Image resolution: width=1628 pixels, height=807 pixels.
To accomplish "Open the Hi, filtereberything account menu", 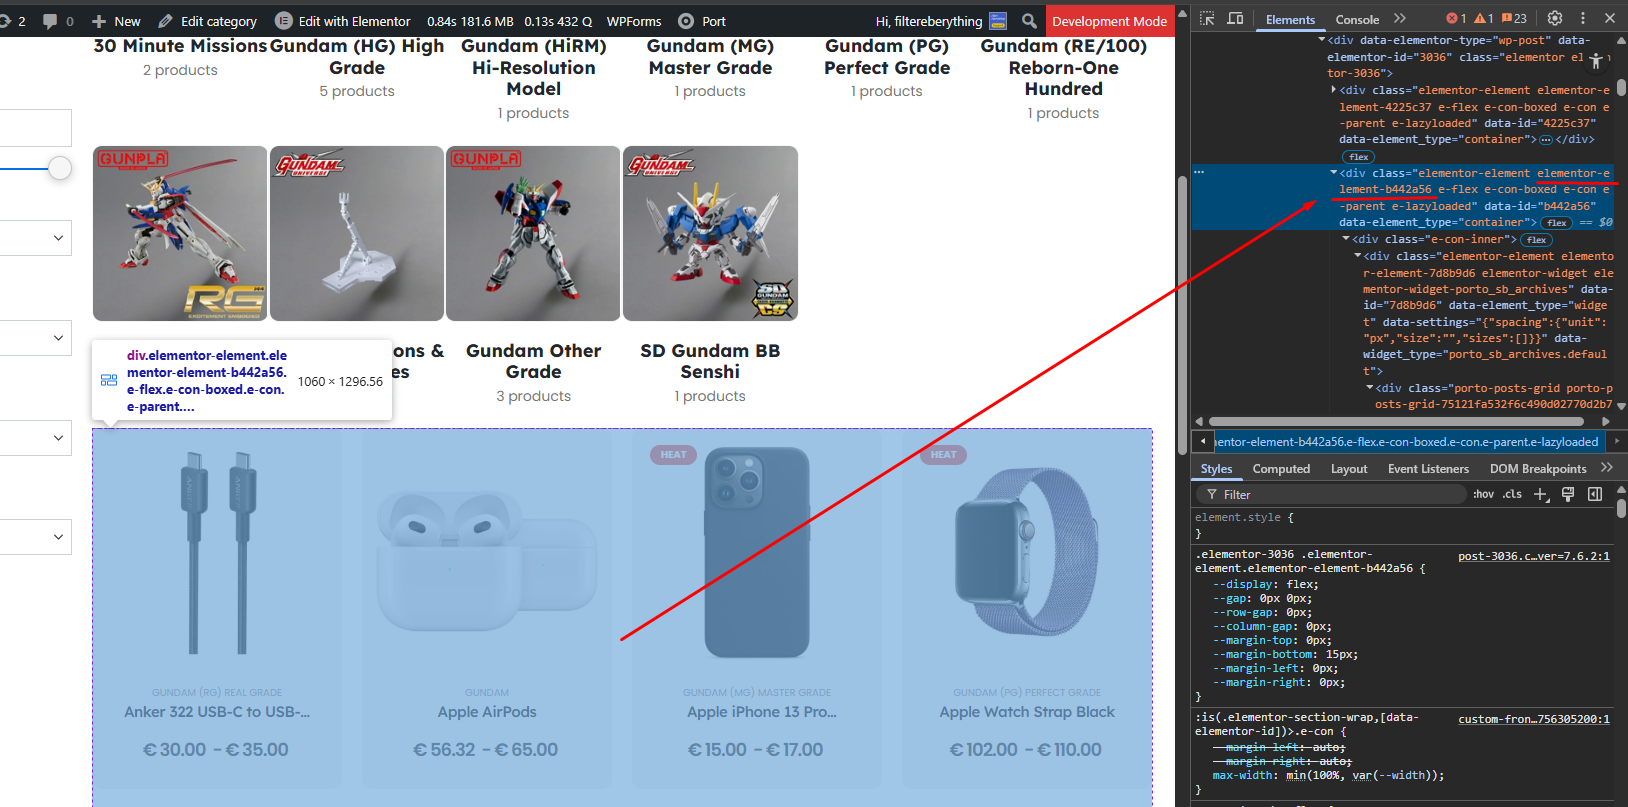I will [x=940, y=21].
